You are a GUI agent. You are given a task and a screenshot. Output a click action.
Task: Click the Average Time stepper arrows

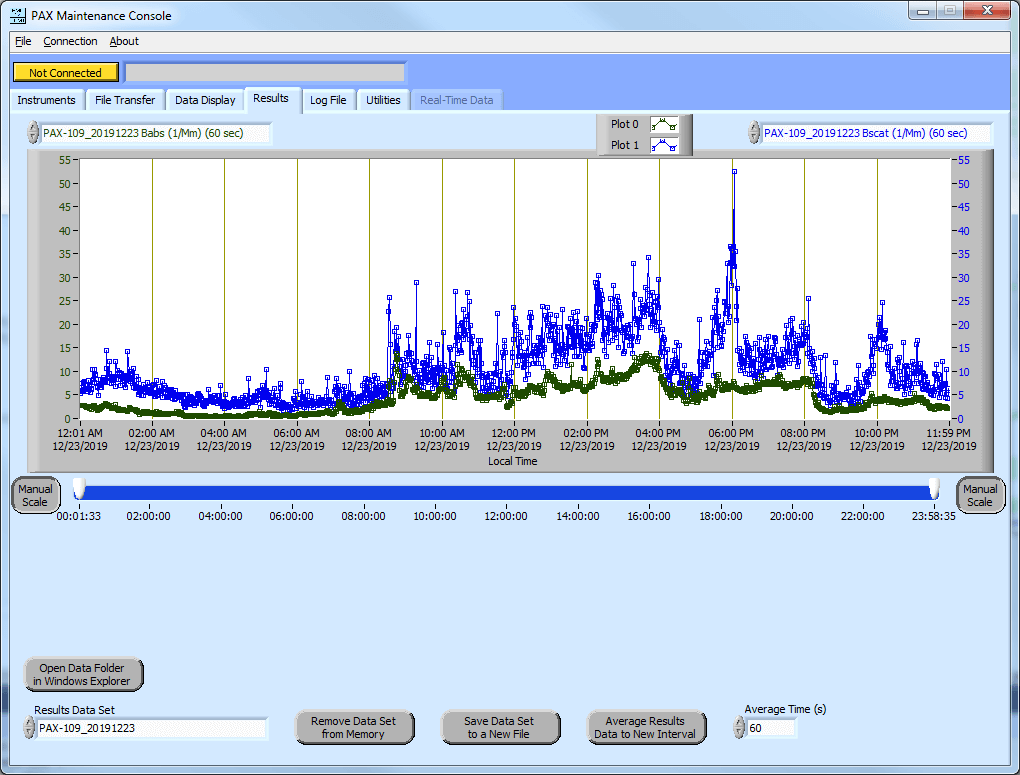(x=740, y=728)
